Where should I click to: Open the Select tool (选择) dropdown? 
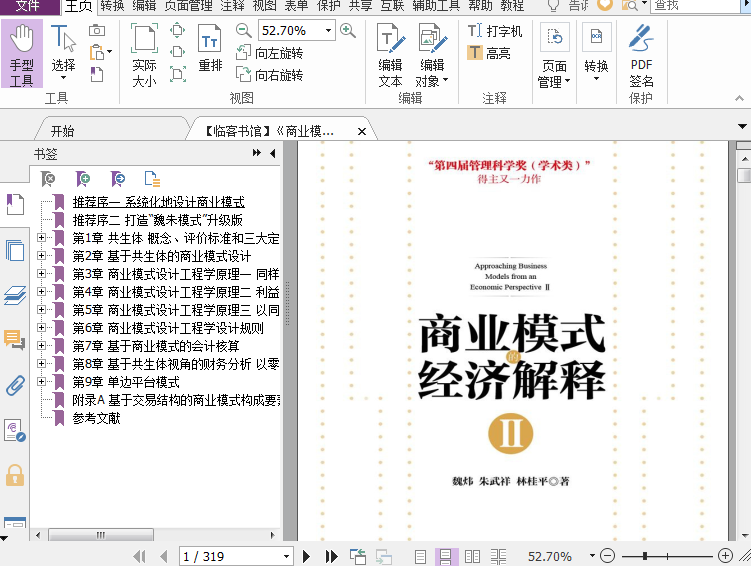[63, 77]
